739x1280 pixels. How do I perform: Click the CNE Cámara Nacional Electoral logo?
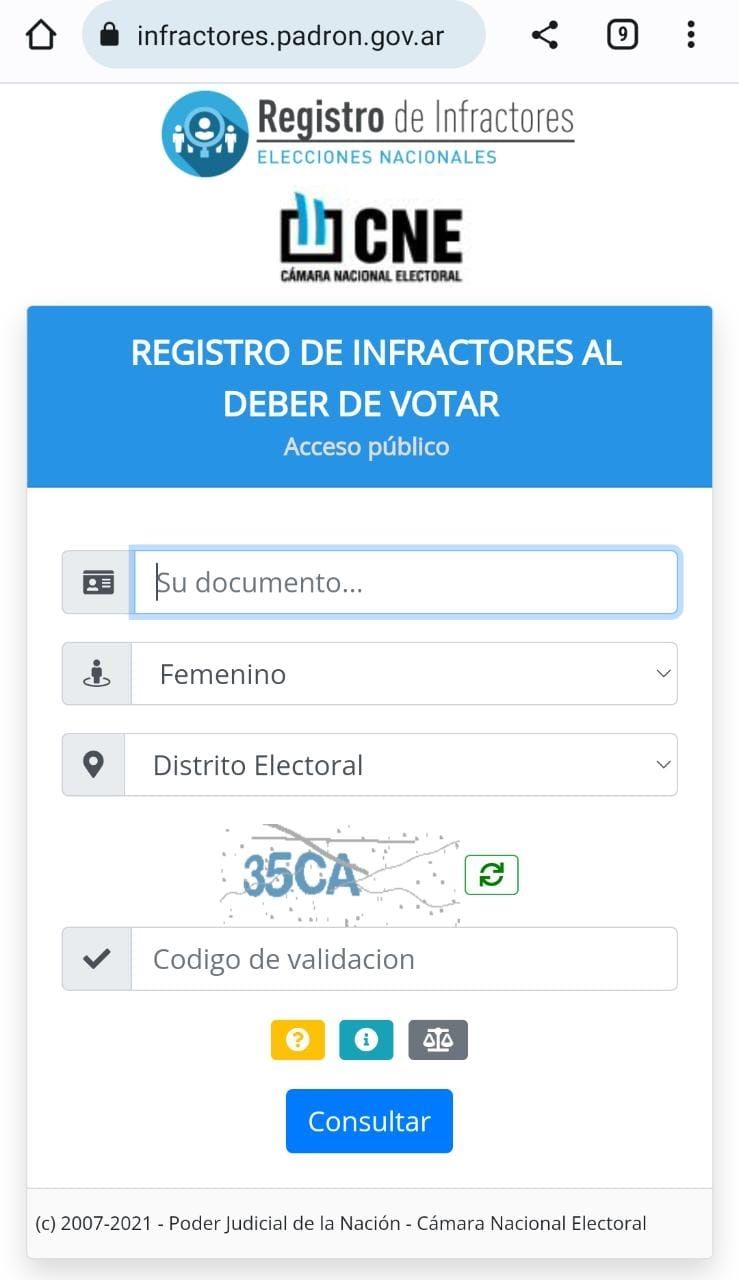click(x=371, y=237)
